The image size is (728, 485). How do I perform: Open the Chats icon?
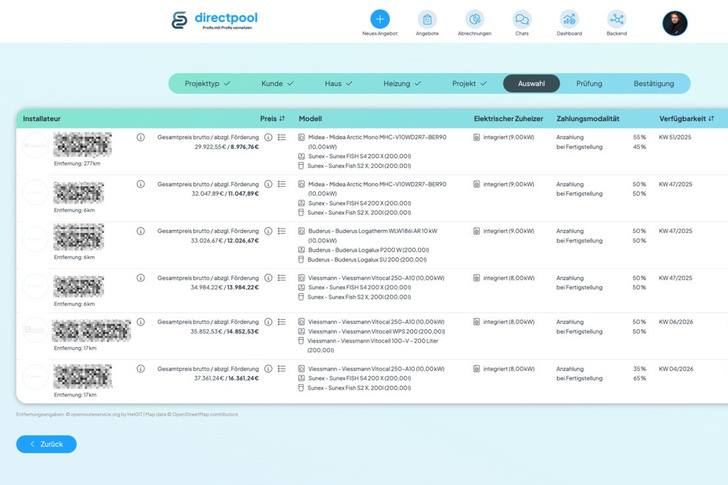522,19
